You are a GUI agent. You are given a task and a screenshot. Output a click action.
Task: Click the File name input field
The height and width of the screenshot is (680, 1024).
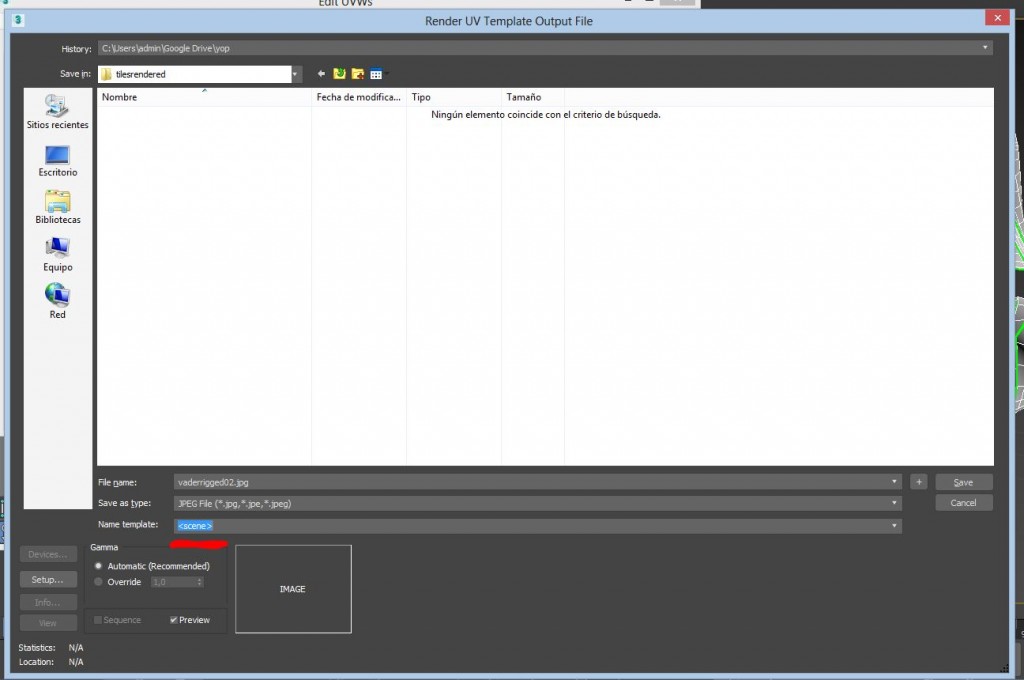(x=530, y=482)
